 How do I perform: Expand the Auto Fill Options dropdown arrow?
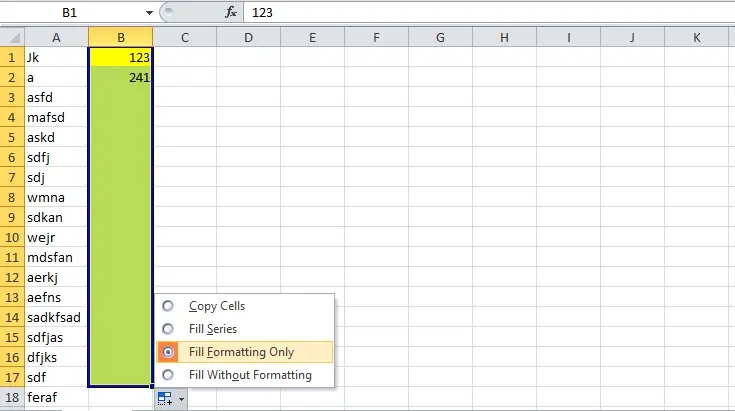[181, 399]
